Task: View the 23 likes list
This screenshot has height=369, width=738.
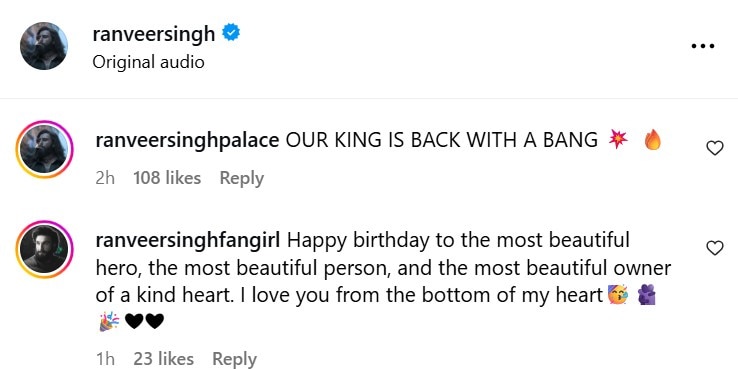Action: [x=163, y=359]
